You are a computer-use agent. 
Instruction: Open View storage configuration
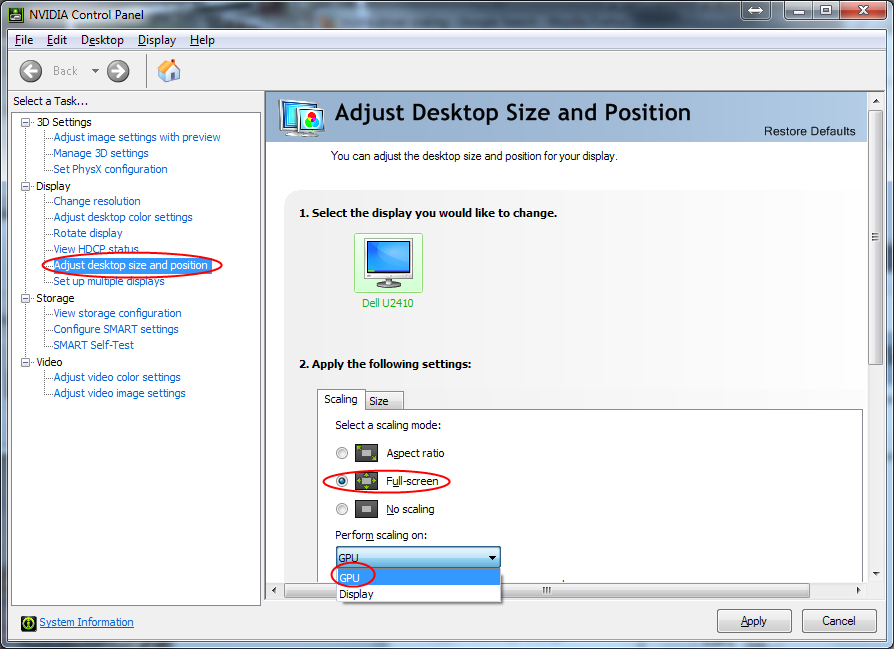coord(117,313)
